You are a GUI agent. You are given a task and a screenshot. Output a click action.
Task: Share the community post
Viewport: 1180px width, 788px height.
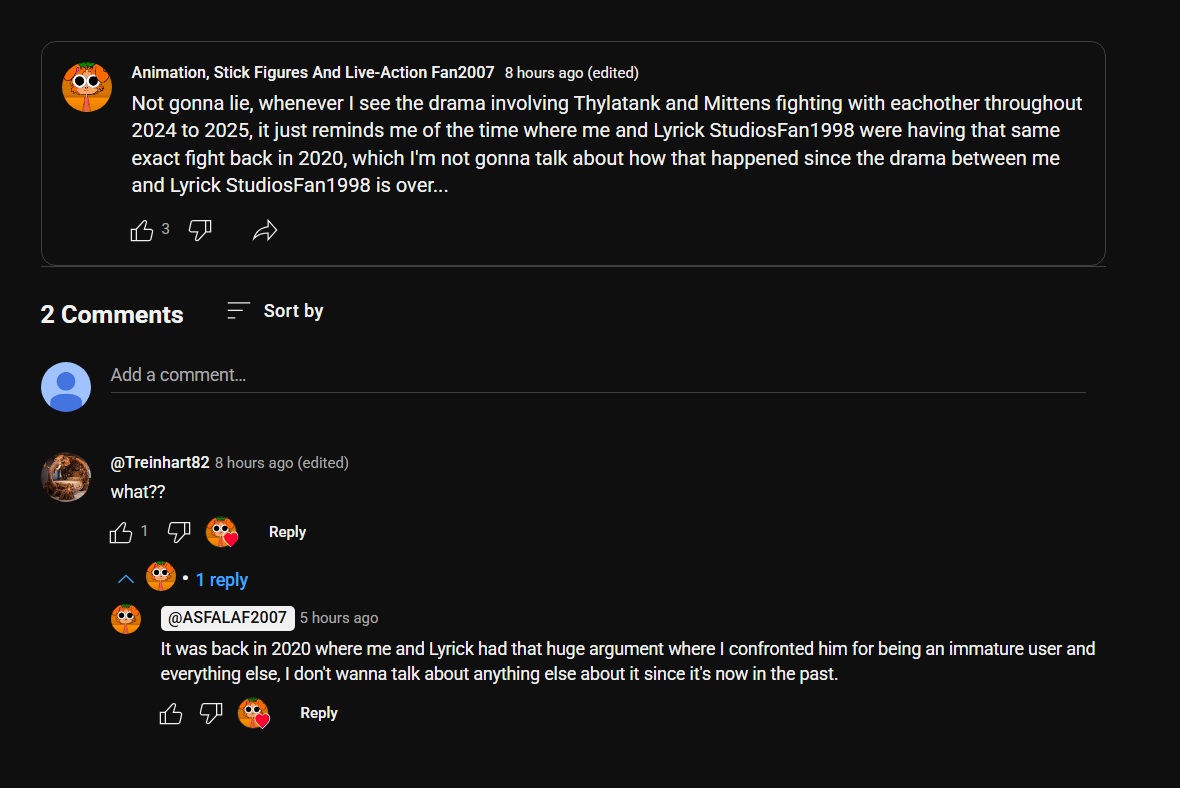[265, 231]
